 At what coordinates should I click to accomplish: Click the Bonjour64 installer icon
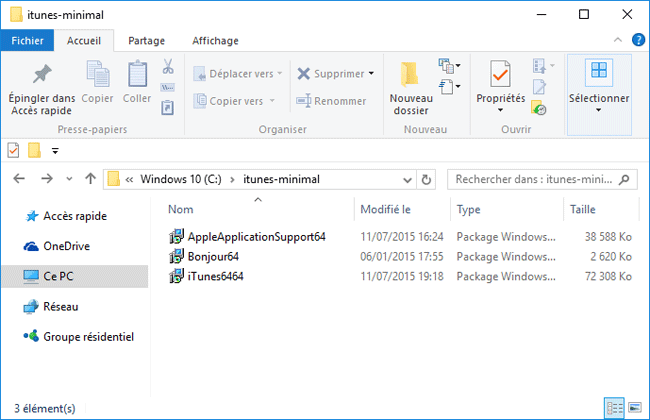tap(176, 256)
